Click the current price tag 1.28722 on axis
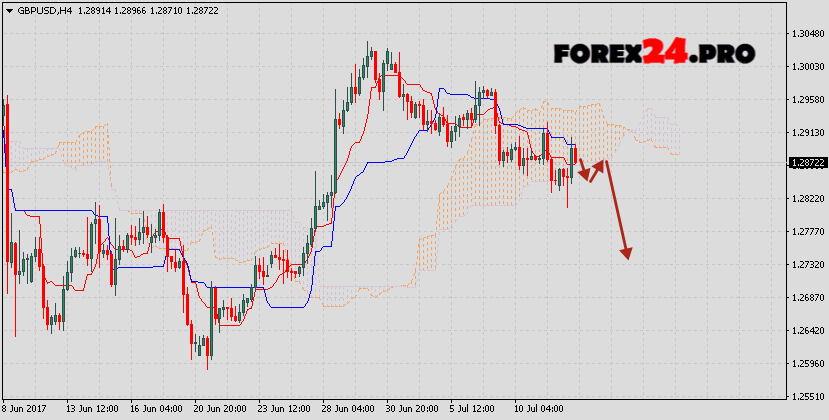Image resolution: width=829 pixels, height=420 pixels. [807, 163]
